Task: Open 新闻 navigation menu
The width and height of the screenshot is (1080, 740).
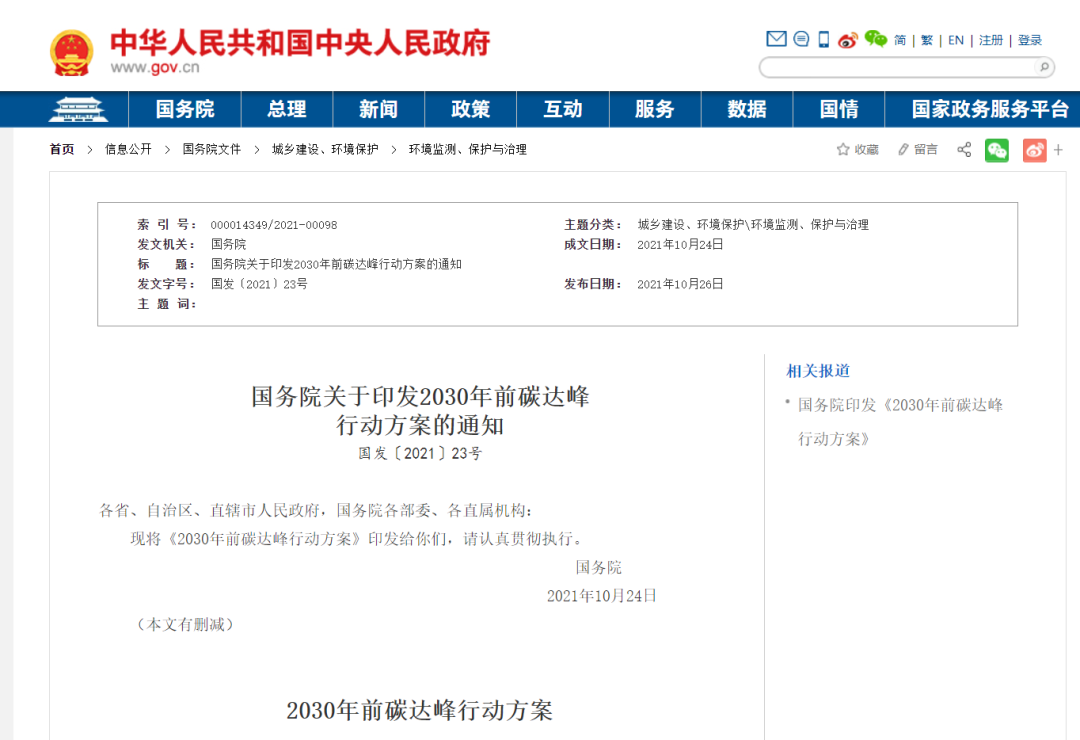Action: coord(378,109)
